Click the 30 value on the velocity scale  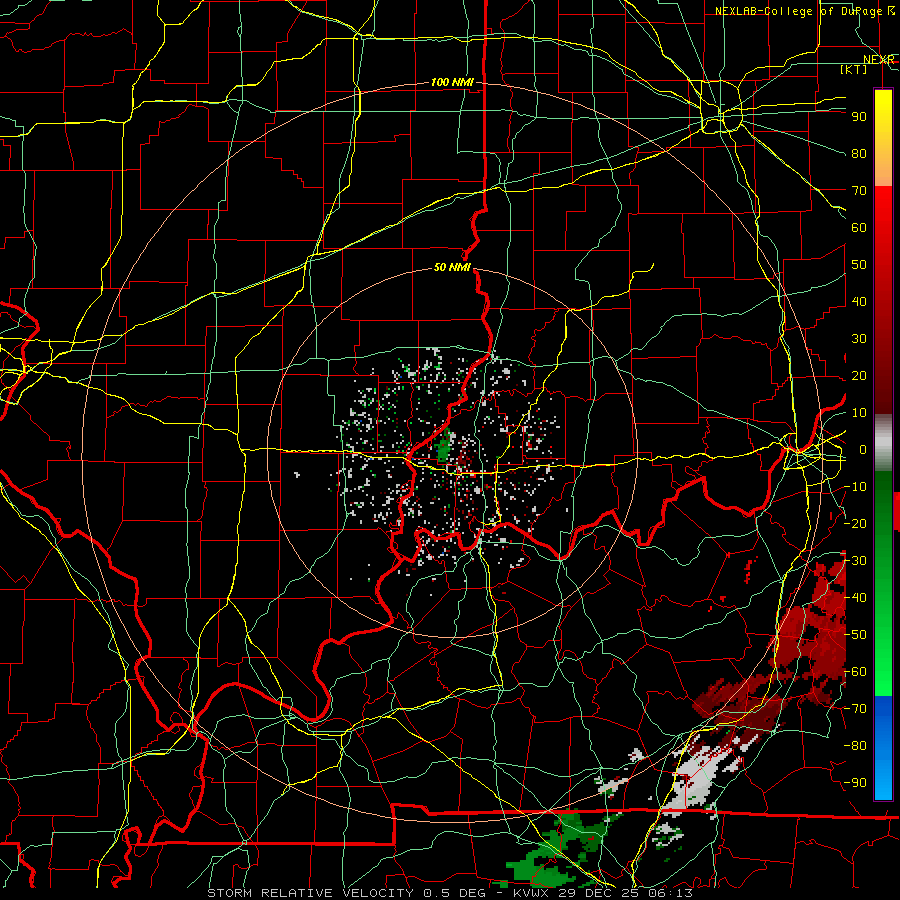tap(859, 339)
